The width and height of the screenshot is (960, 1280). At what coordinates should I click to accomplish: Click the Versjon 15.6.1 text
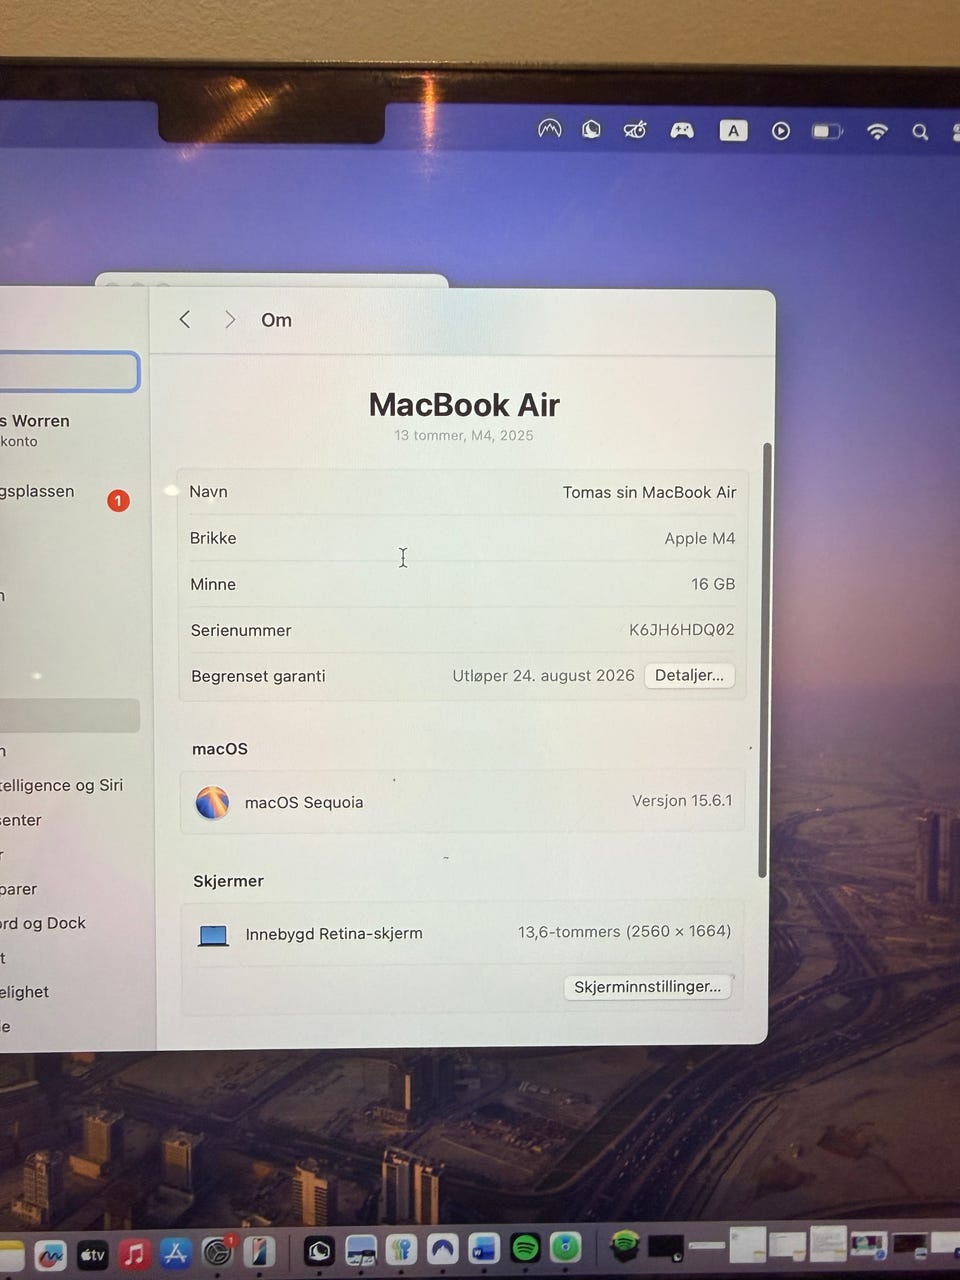(682, 800)
